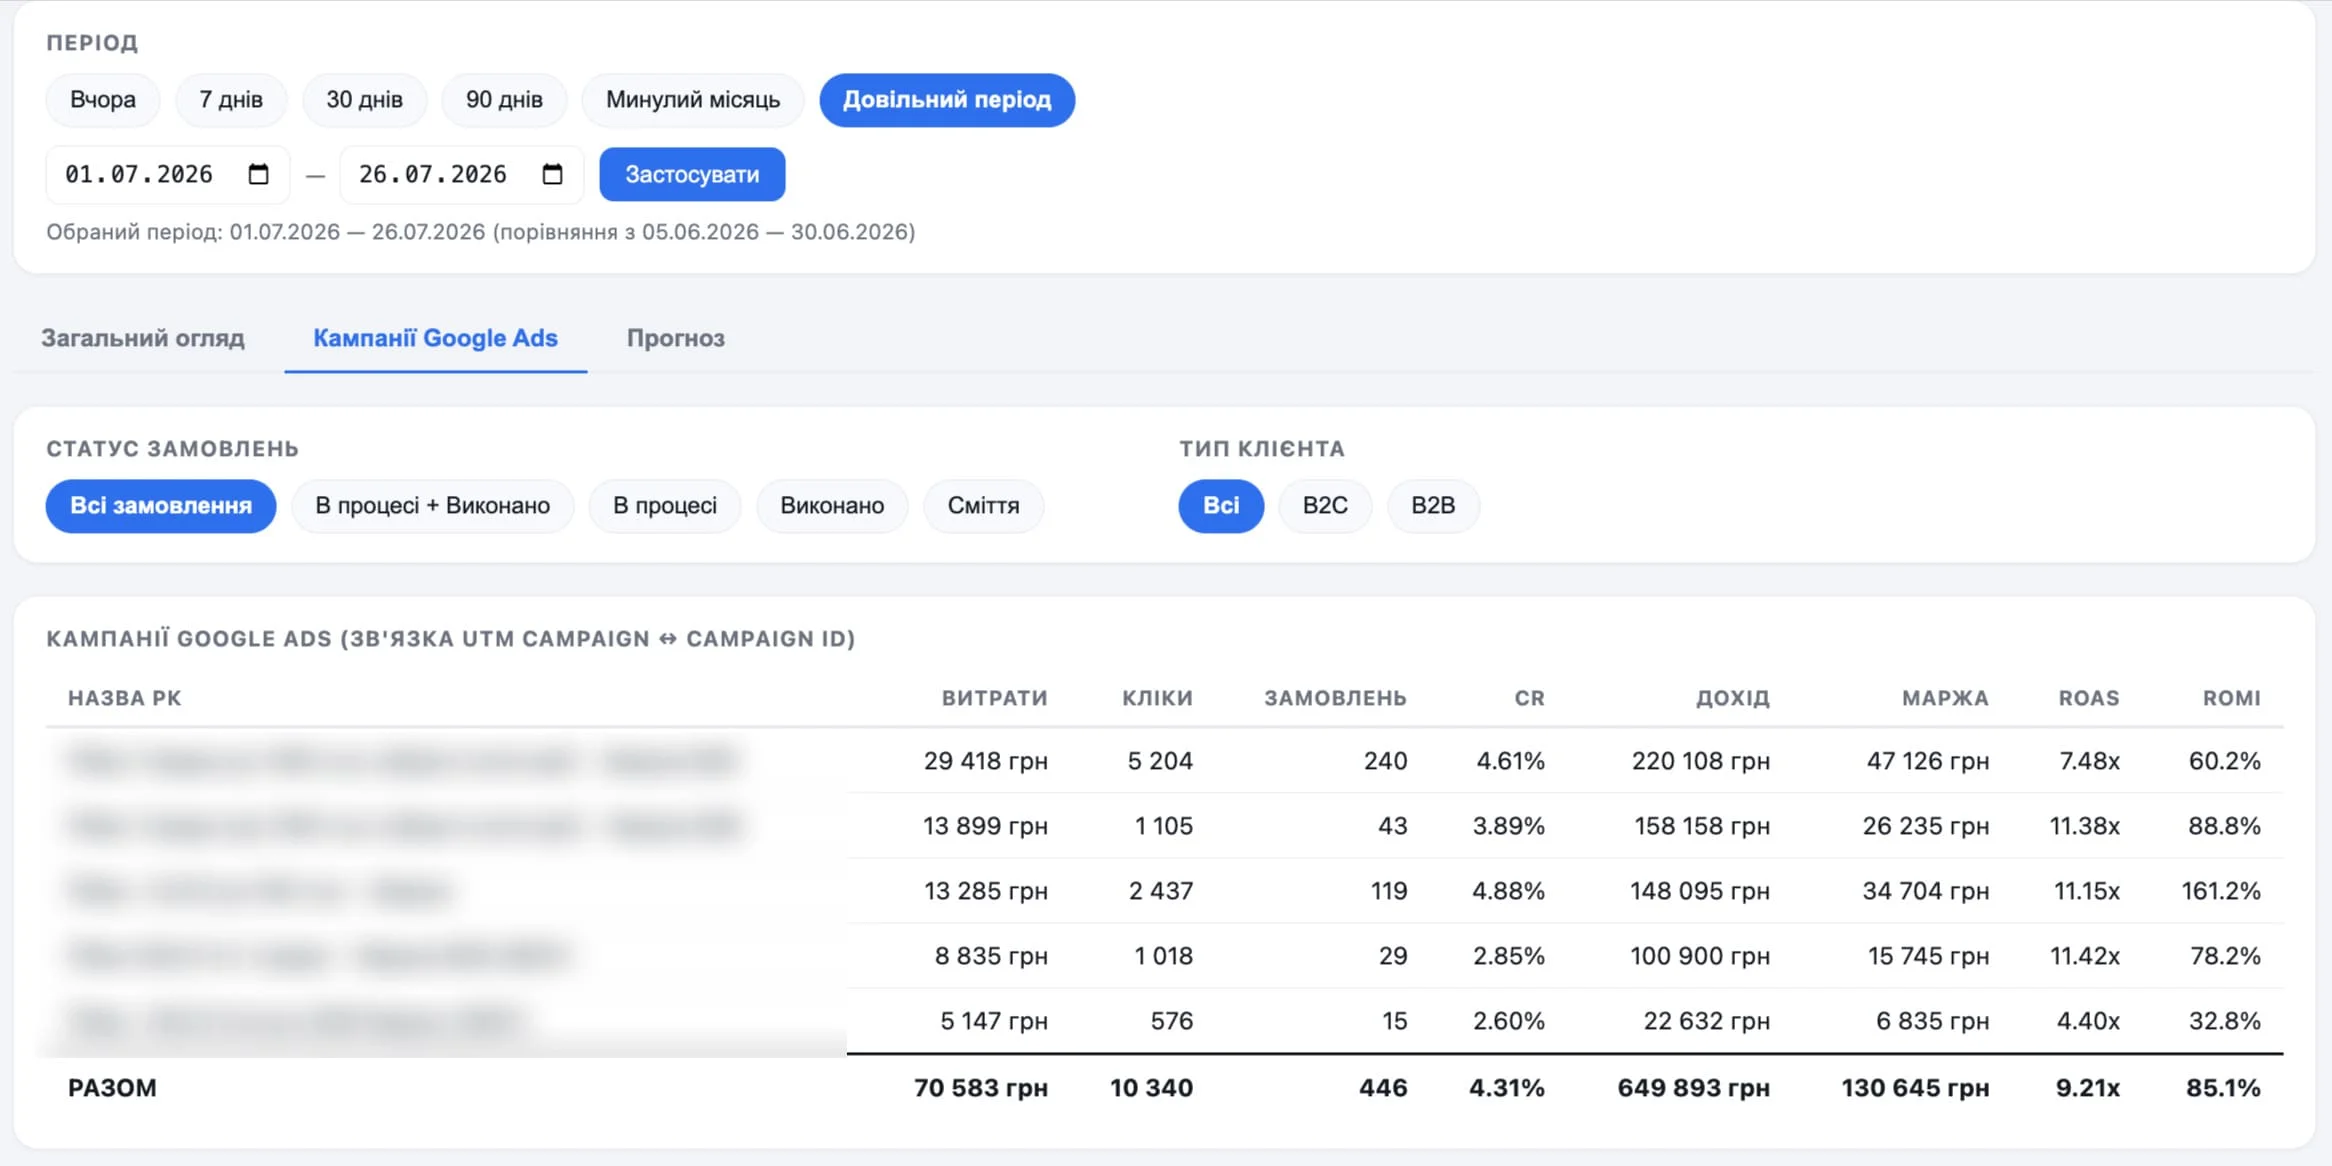Choose B2B client type

[1433, 506]
